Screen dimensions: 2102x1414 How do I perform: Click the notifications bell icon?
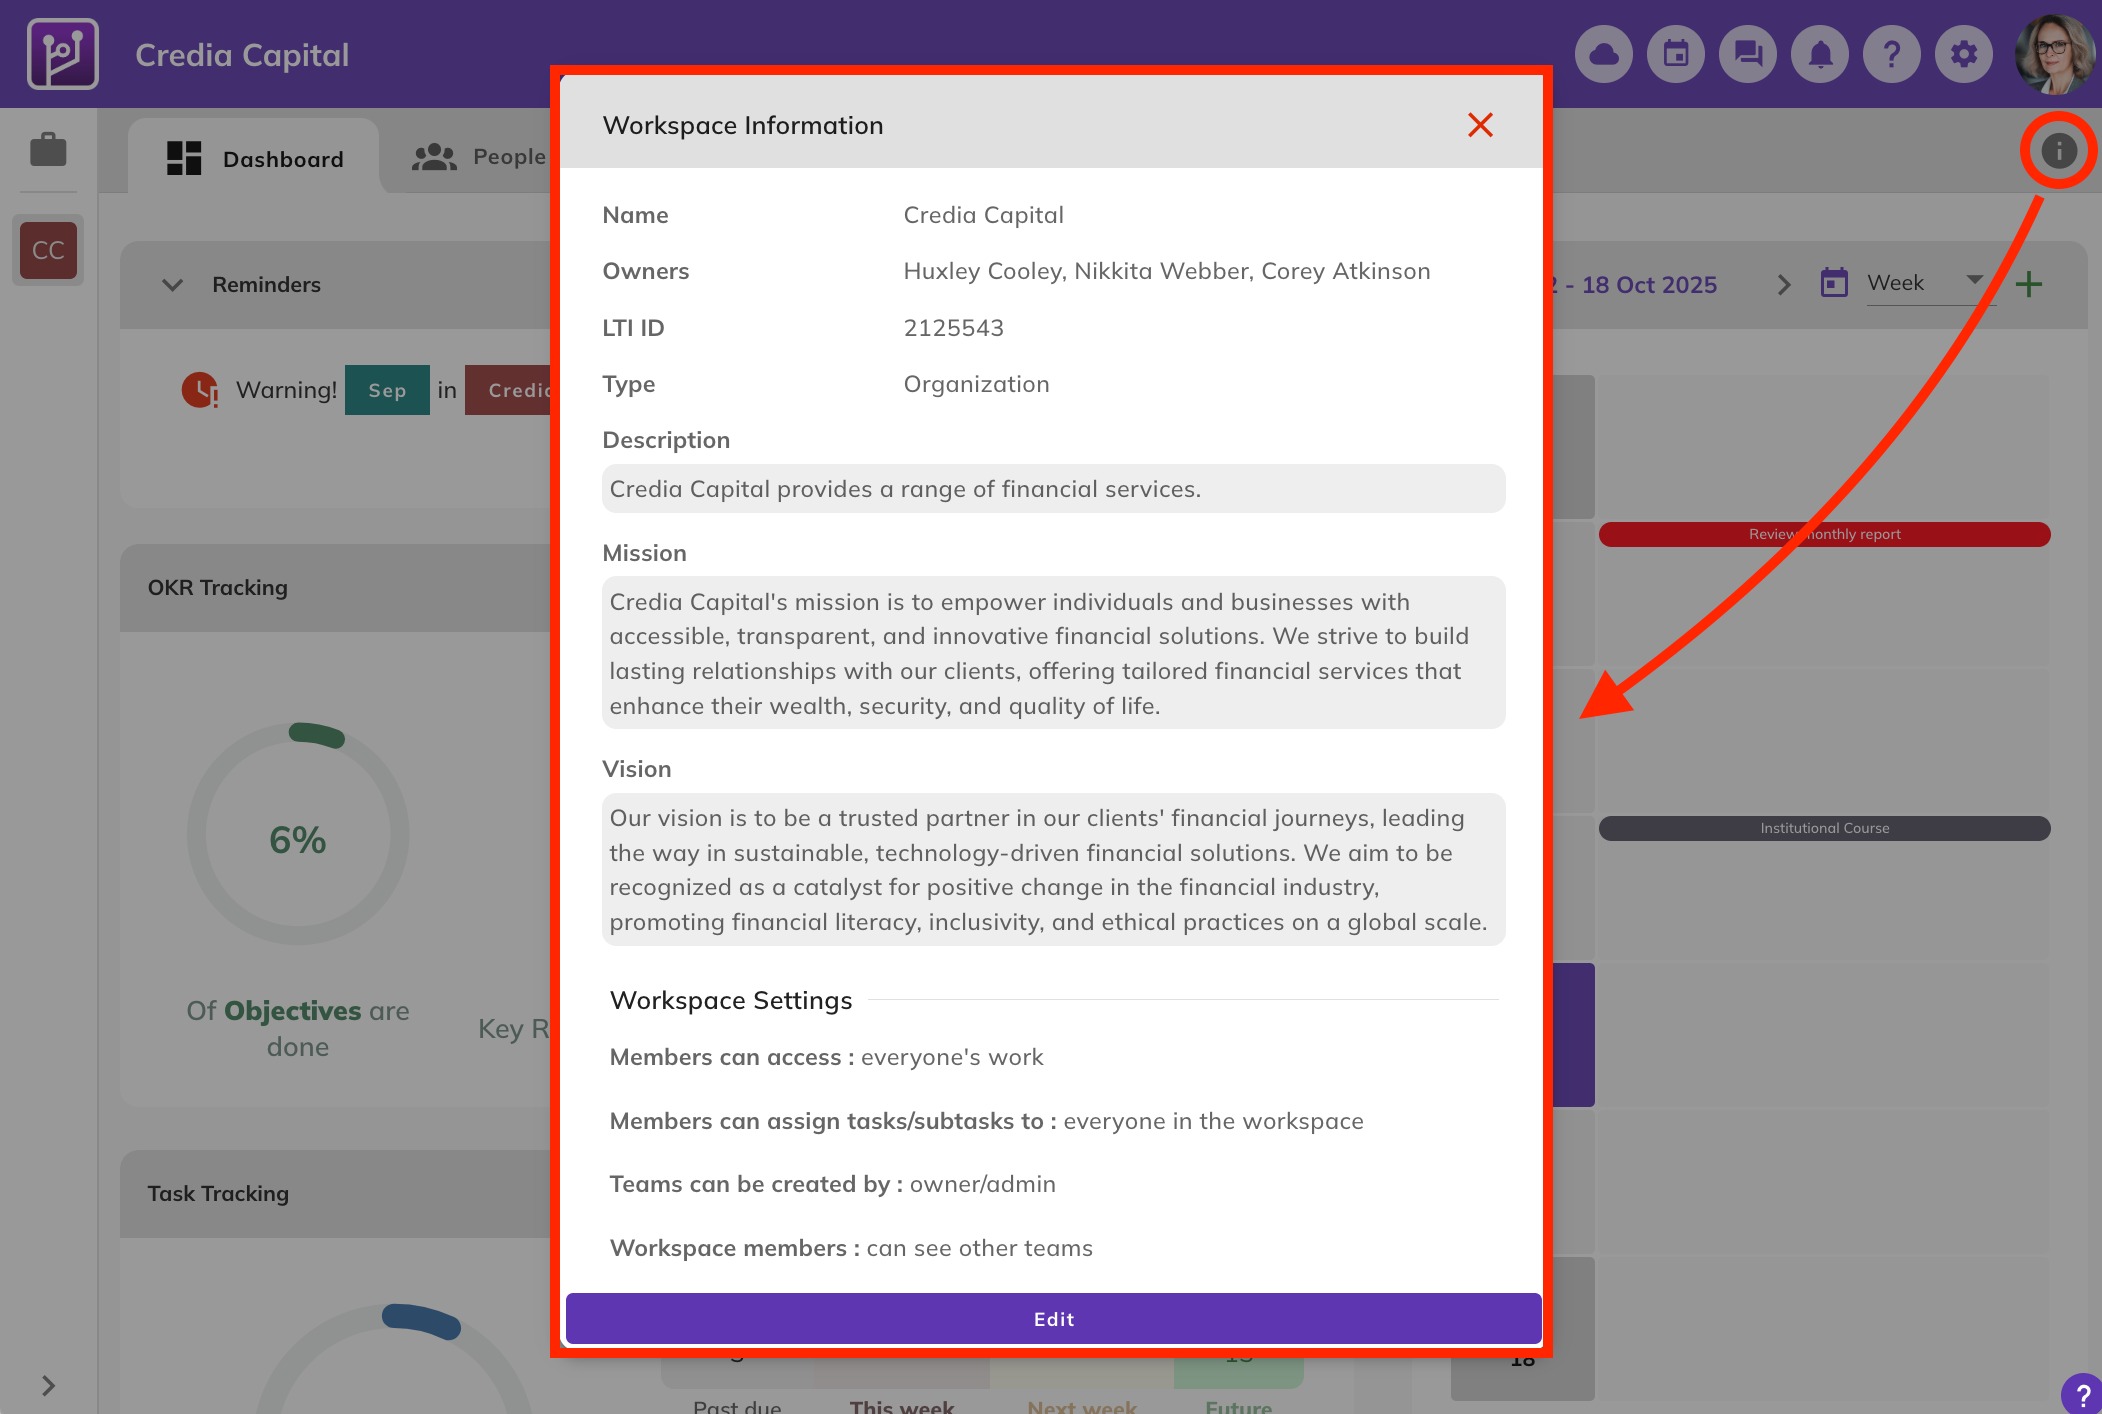coord(1820,54)
